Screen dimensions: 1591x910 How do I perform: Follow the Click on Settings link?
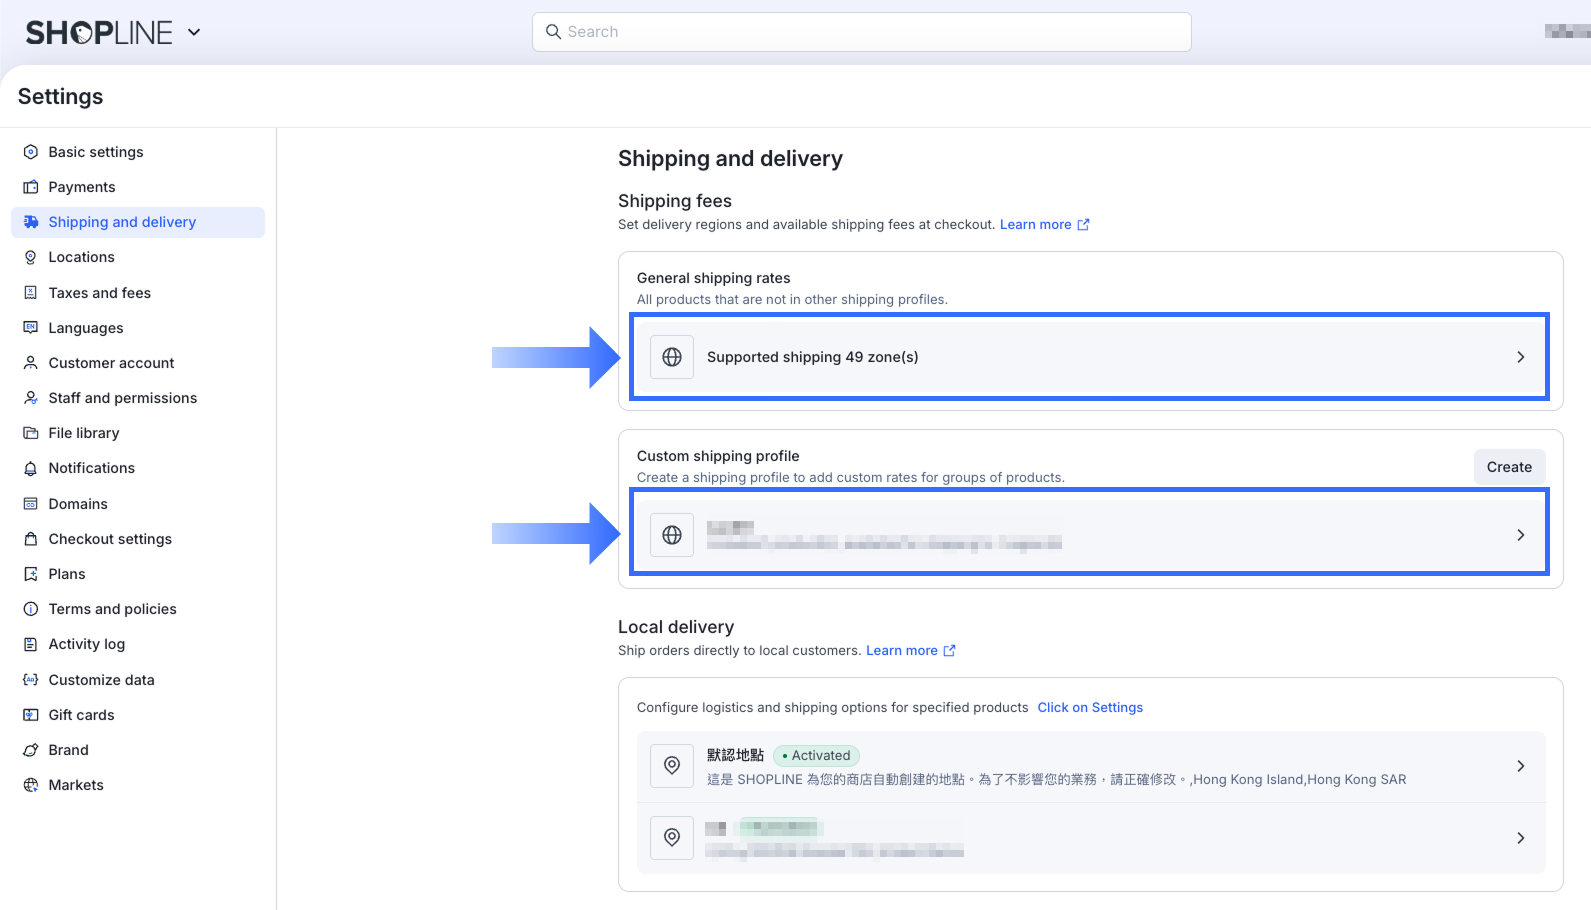[x=1090, y=708]
